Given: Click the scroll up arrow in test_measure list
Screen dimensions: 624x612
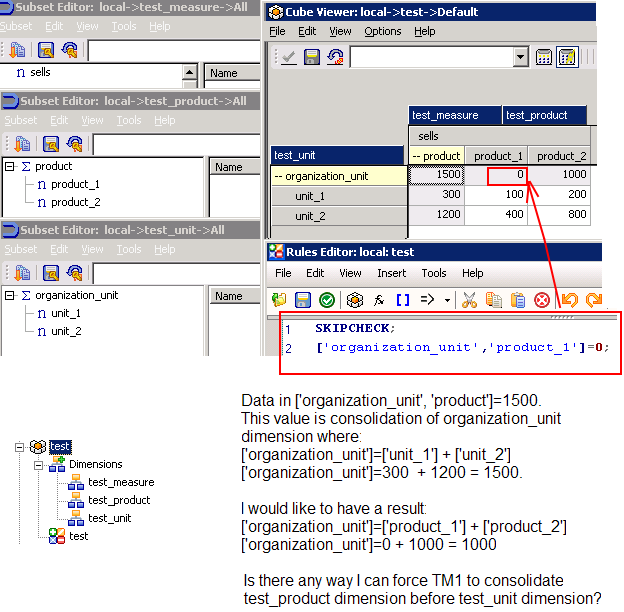Looking at the screenshot, I should coord(190,72).
